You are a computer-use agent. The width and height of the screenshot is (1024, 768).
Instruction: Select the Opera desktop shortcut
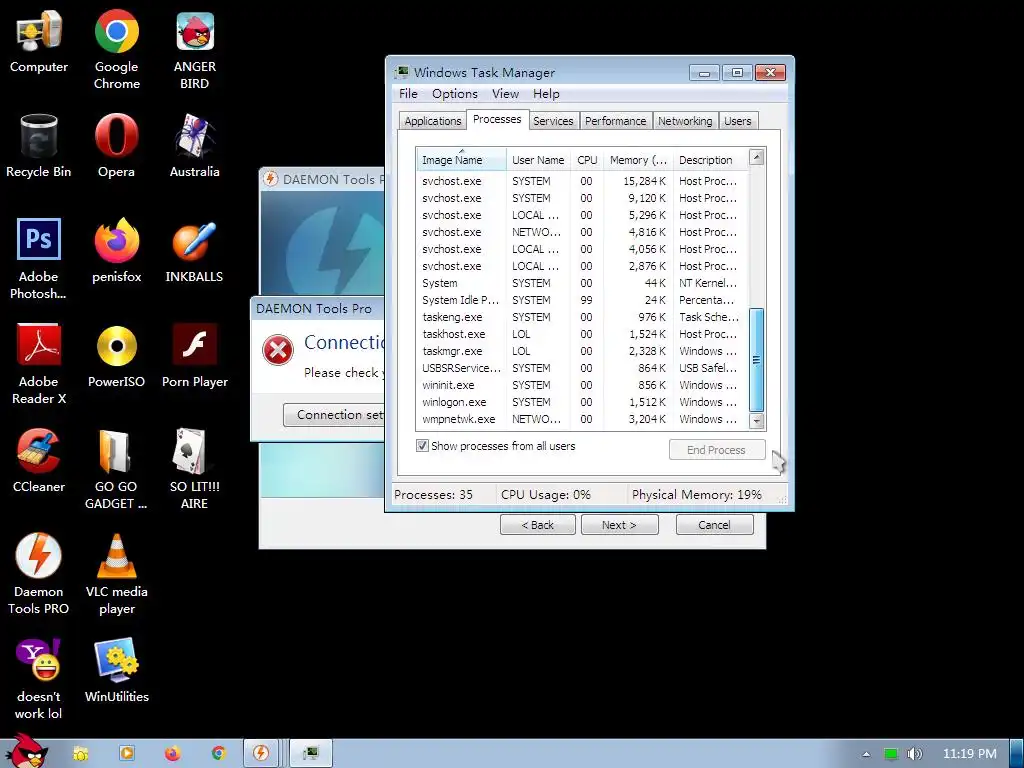[x=116, y=147]
